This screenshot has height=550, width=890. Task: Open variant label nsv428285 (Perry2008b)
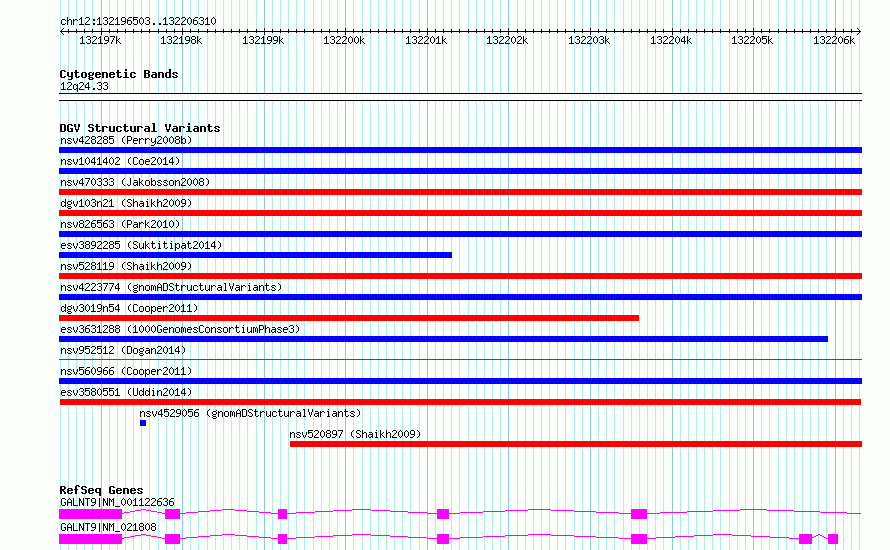click(126, 140)
